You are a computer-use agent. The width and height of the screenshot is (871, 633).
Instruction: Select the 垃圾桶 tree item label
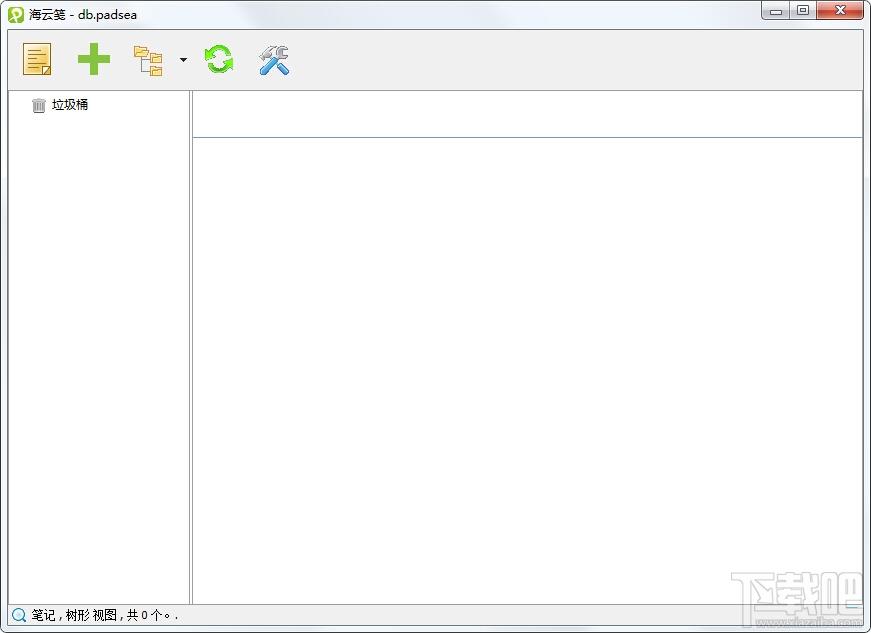[70, 104]
